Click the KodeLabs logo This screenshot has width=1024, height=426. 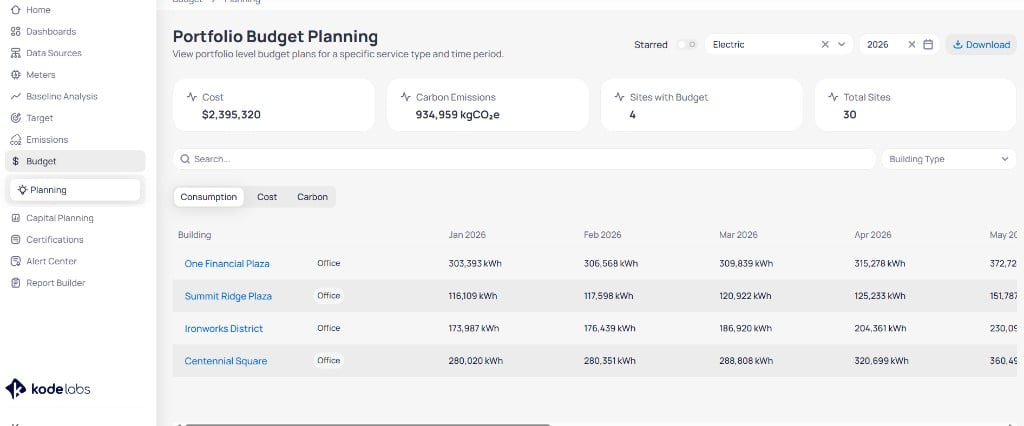pyautogui.click(x=48, y=389)
